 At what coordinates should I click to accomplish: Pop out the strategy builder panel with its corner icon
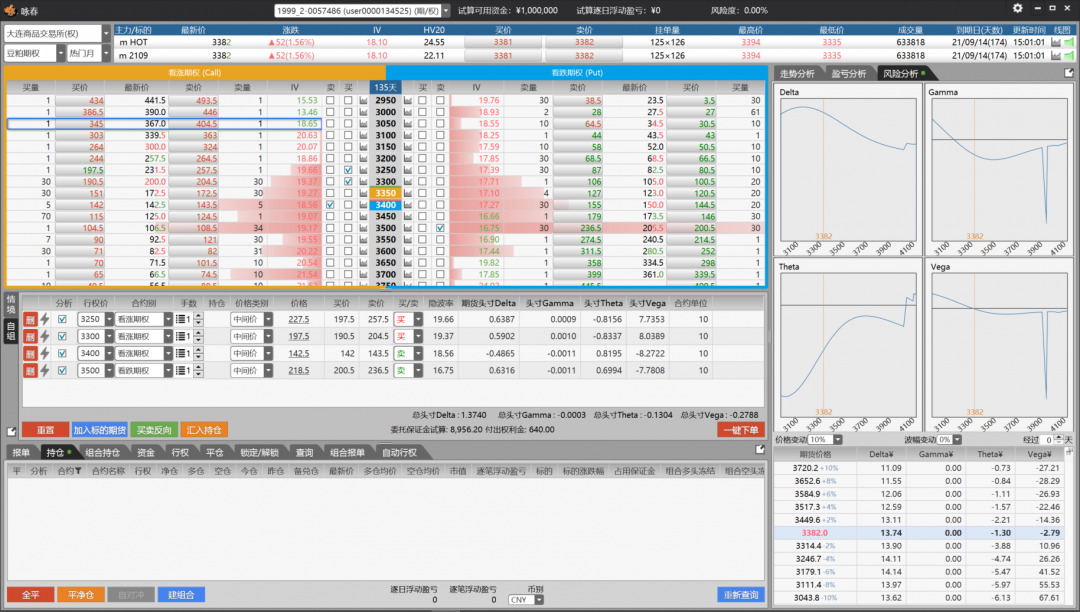pos(12,432)
